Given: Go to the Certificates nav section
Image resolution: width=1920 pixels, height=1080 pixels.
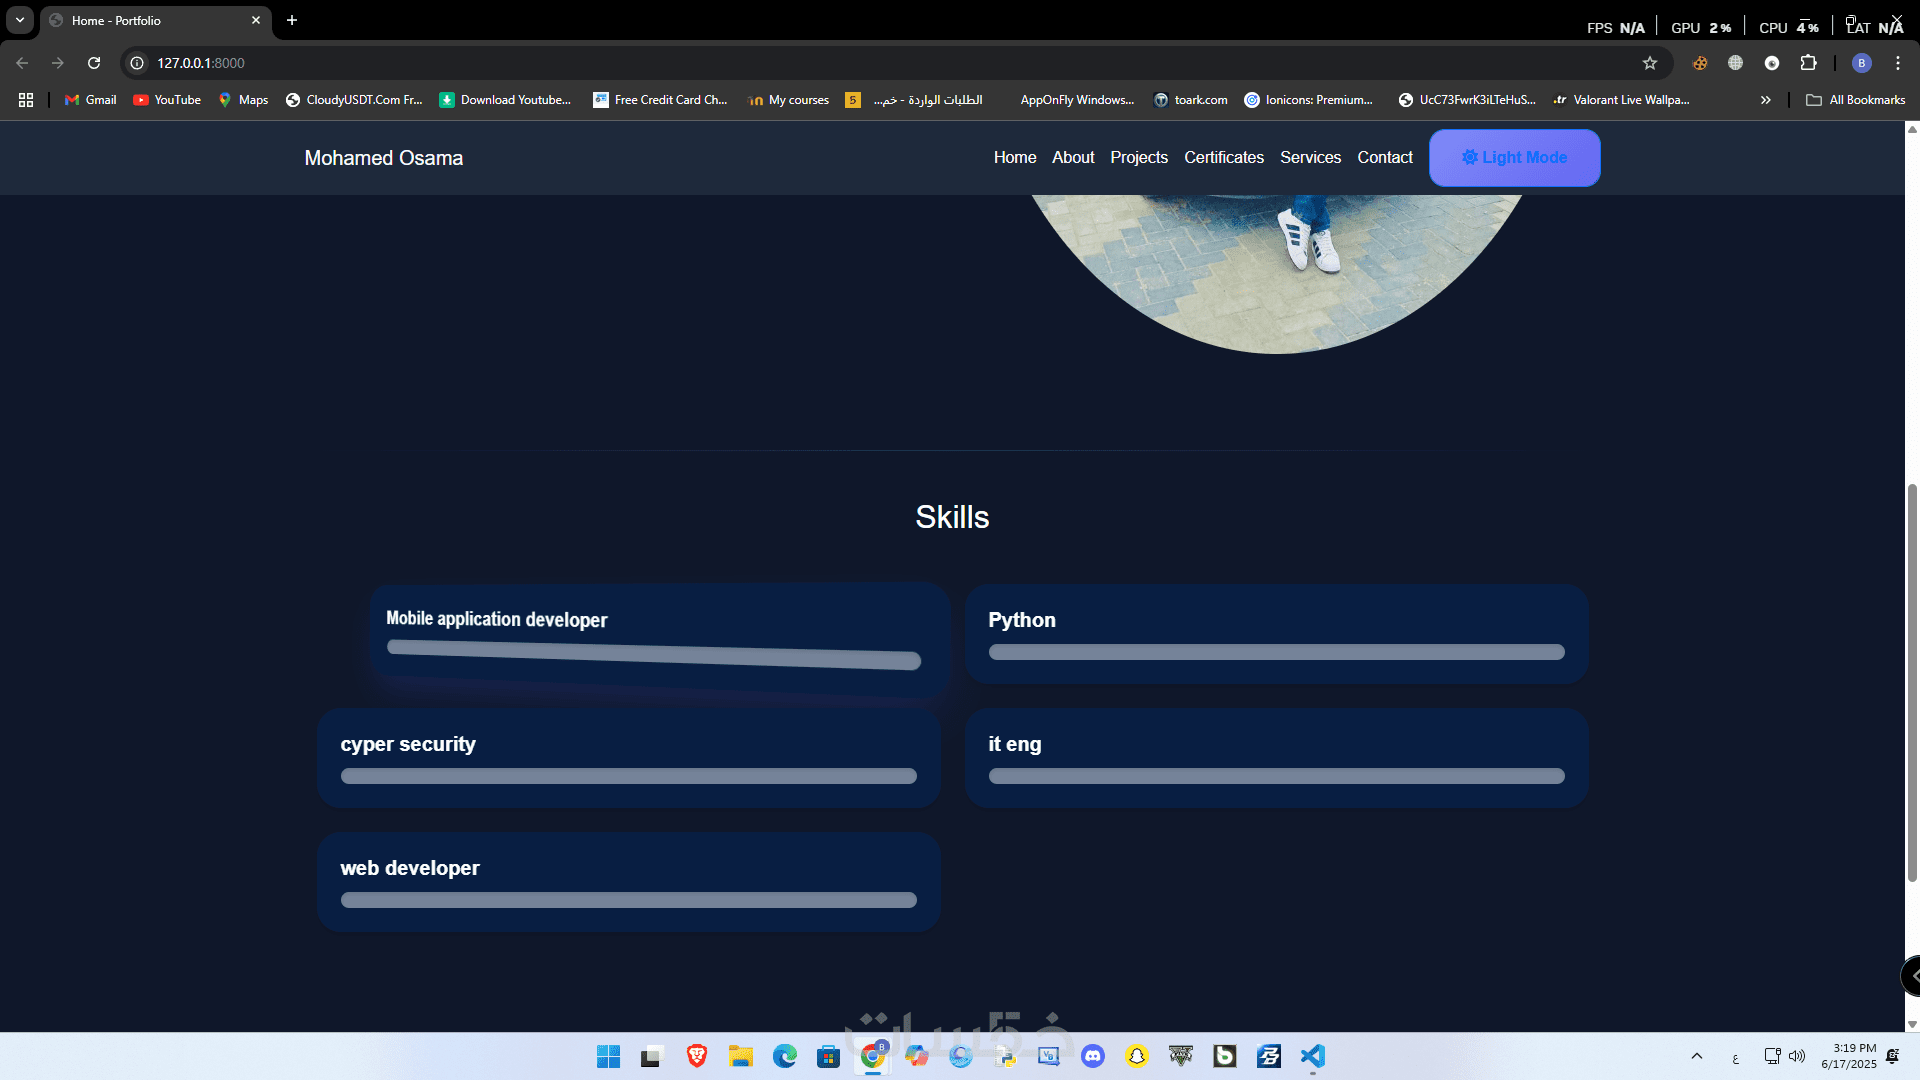Looking at the screenshot, I should coord(1224,158).
